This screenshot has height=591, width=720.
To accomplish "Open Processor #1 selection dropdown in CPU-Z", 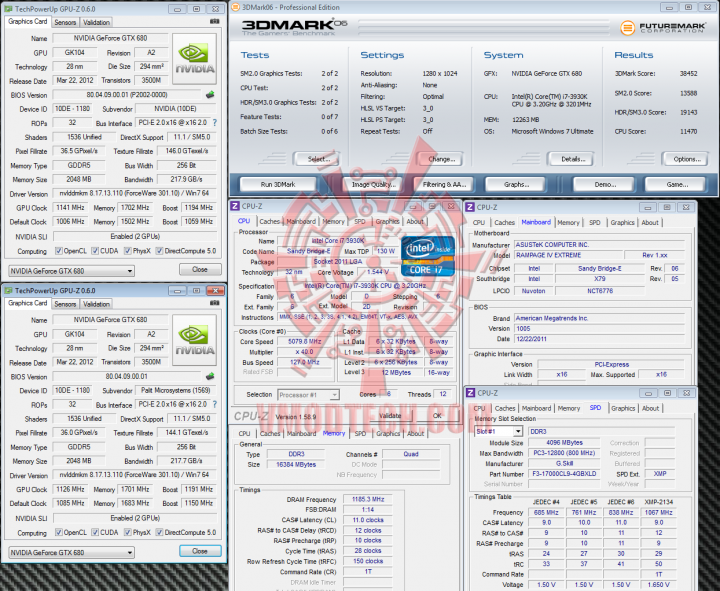I will click(308, 395).
